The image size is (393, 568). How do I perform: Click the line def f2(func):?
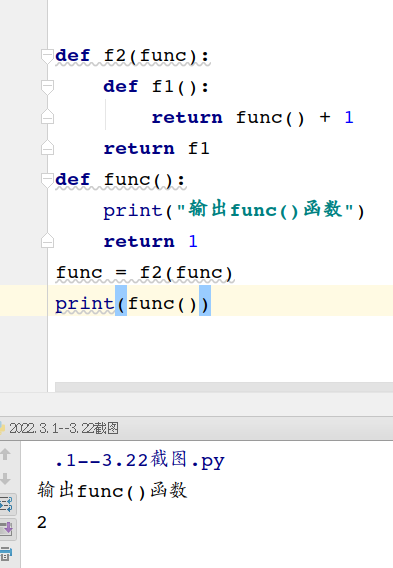(x=133, y=56)
